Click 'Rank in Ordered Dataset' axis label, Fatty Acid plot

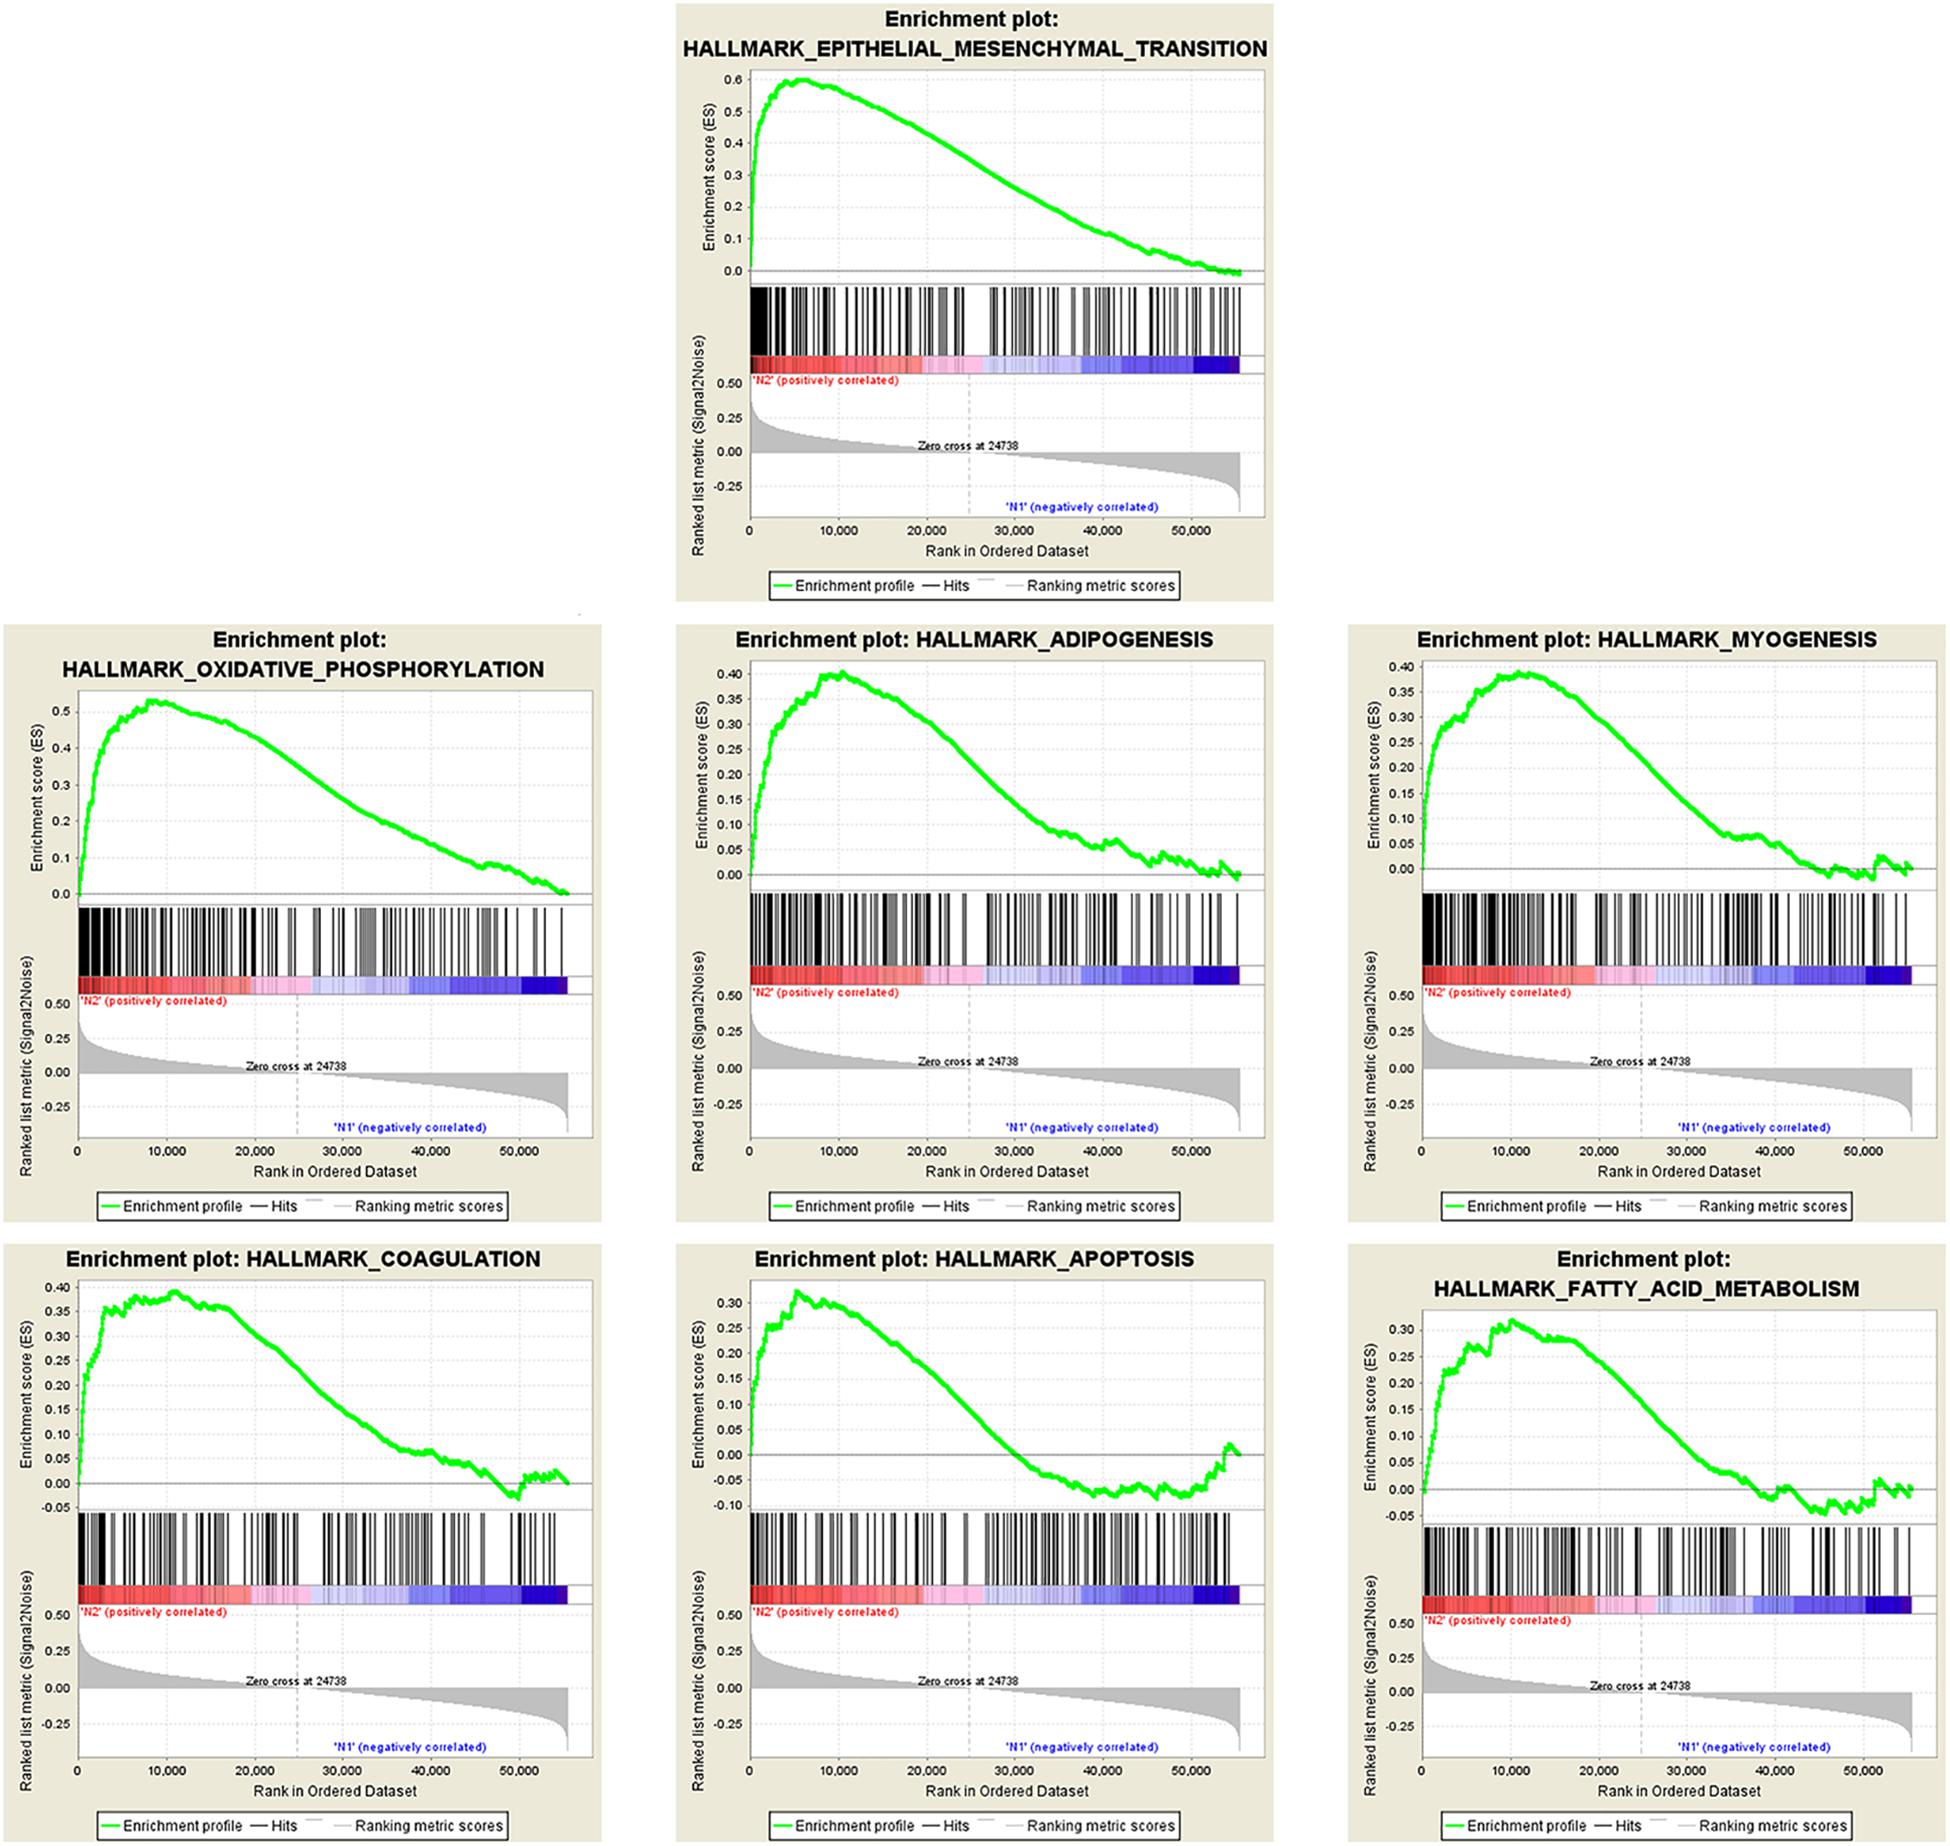[x=1679, y=1791]
